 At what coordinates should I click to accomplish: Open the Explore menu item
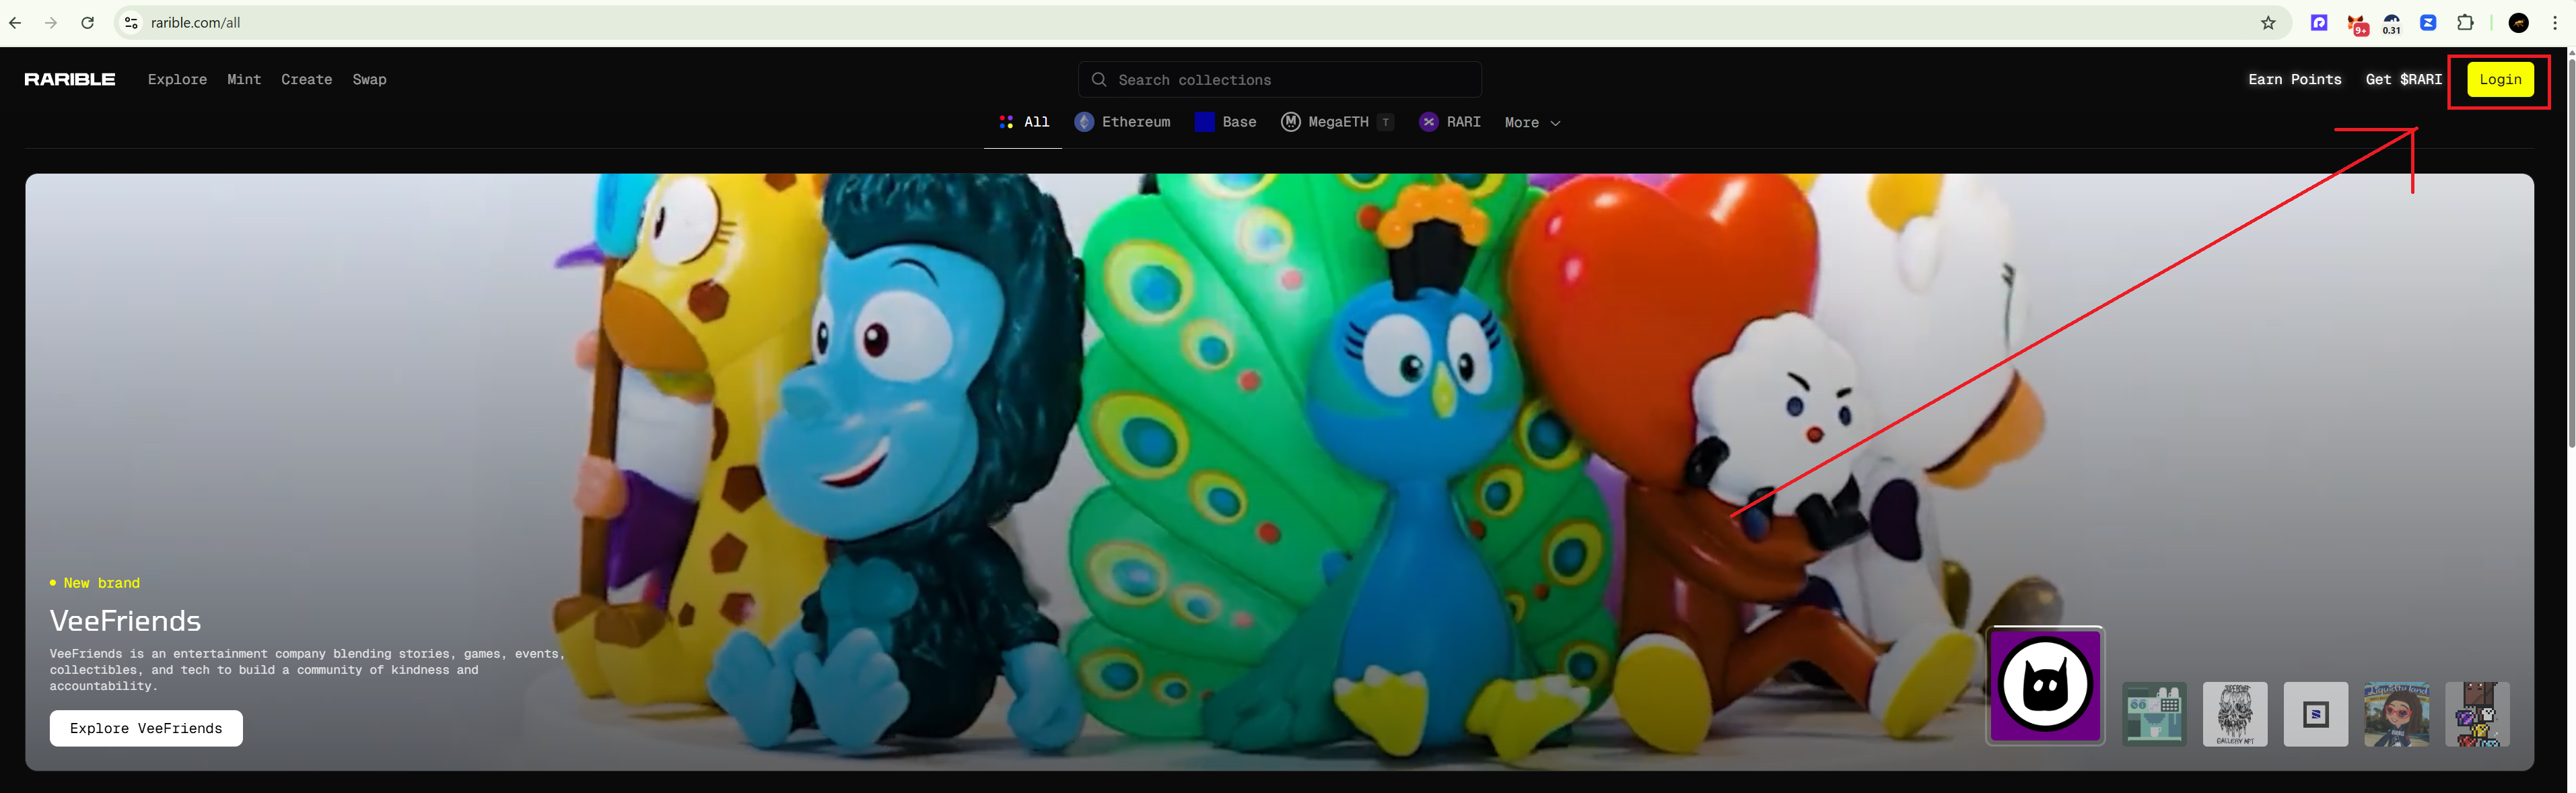(x=177, y=79)
